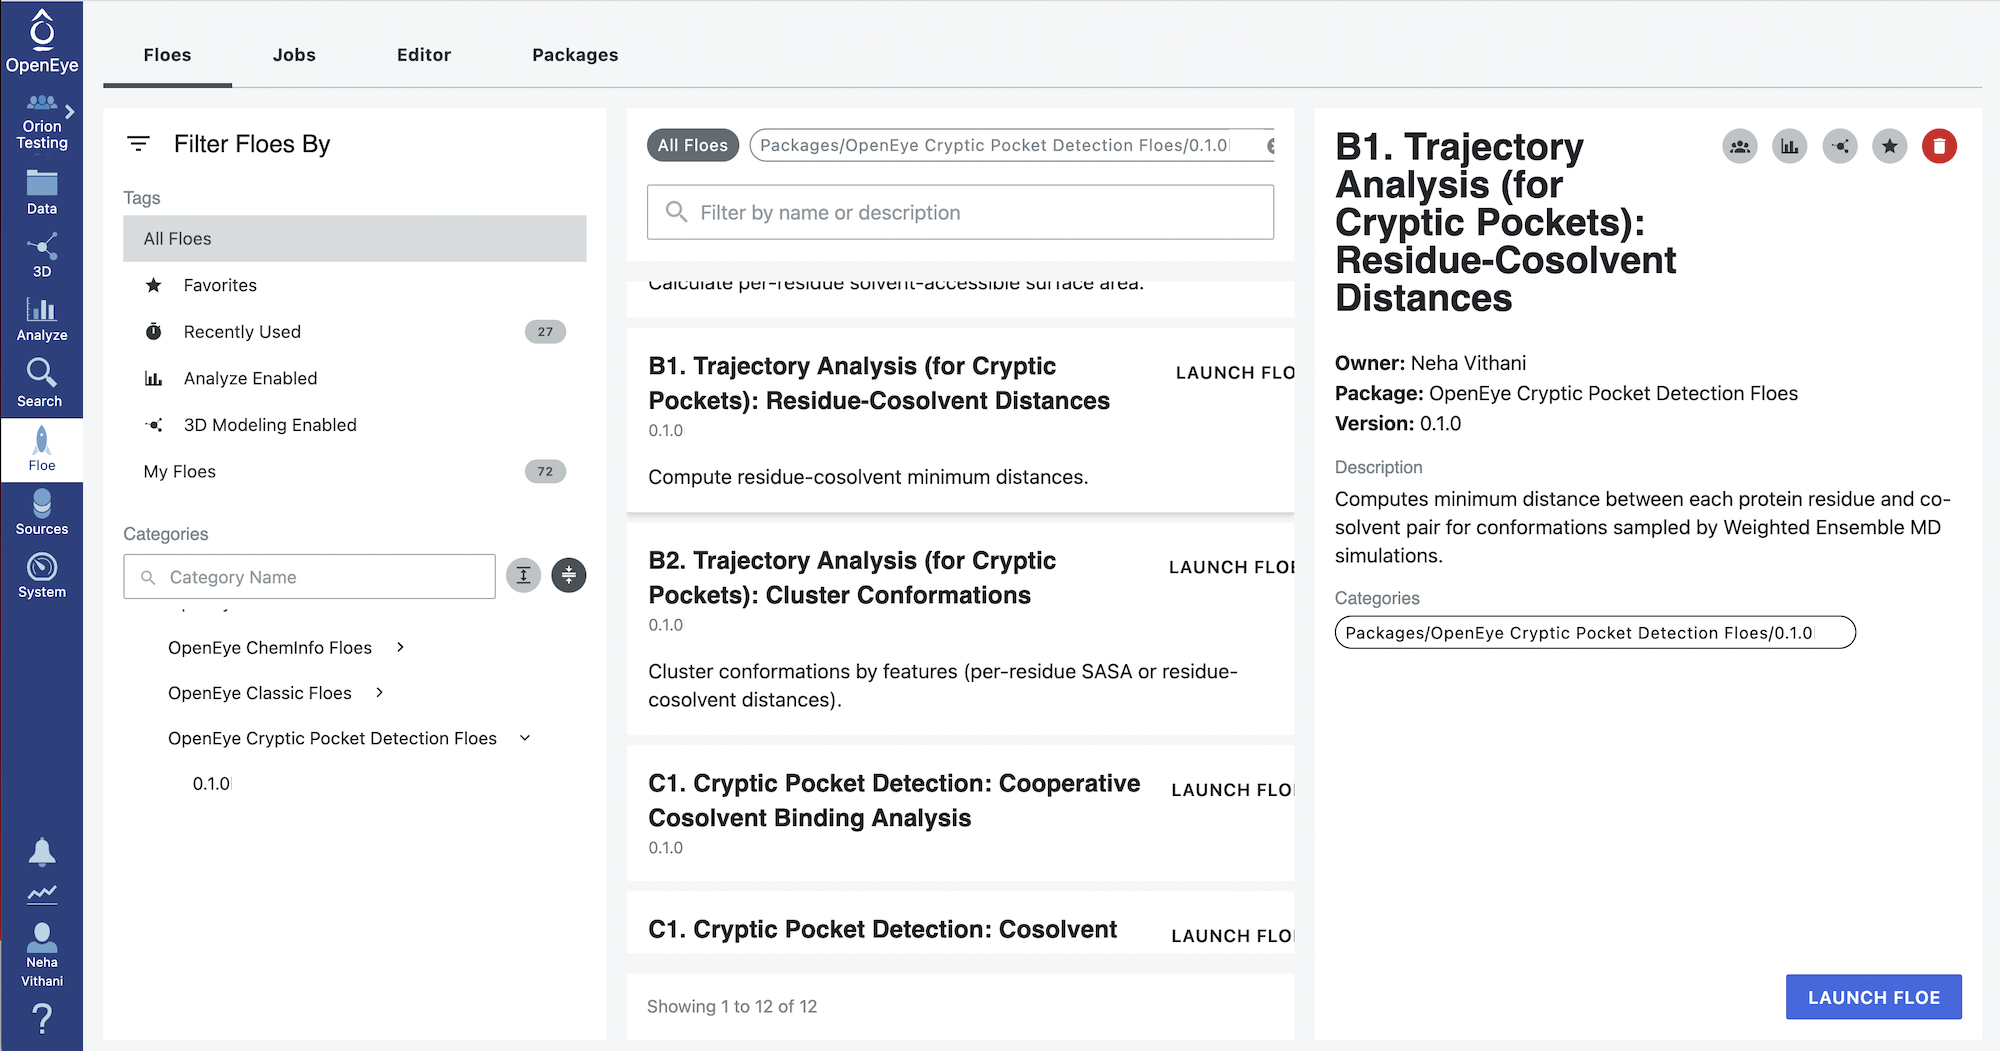Click the Filter by name or description field
2000x1051 pixels.
(x=960, y=212)
